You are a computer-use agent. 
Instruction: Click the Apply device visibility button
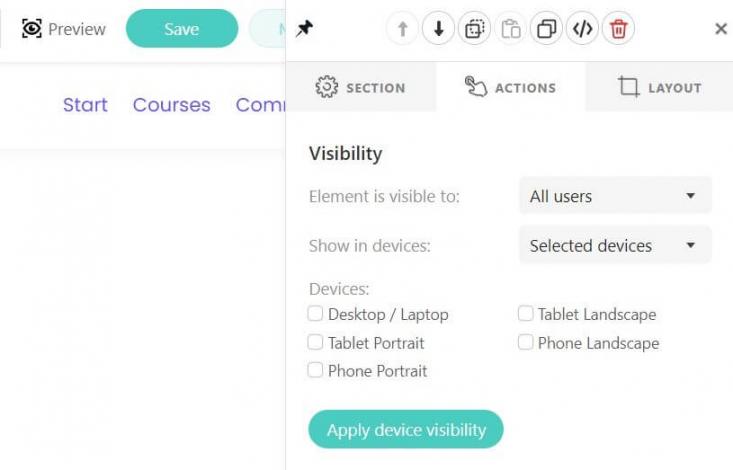point(406,430)
